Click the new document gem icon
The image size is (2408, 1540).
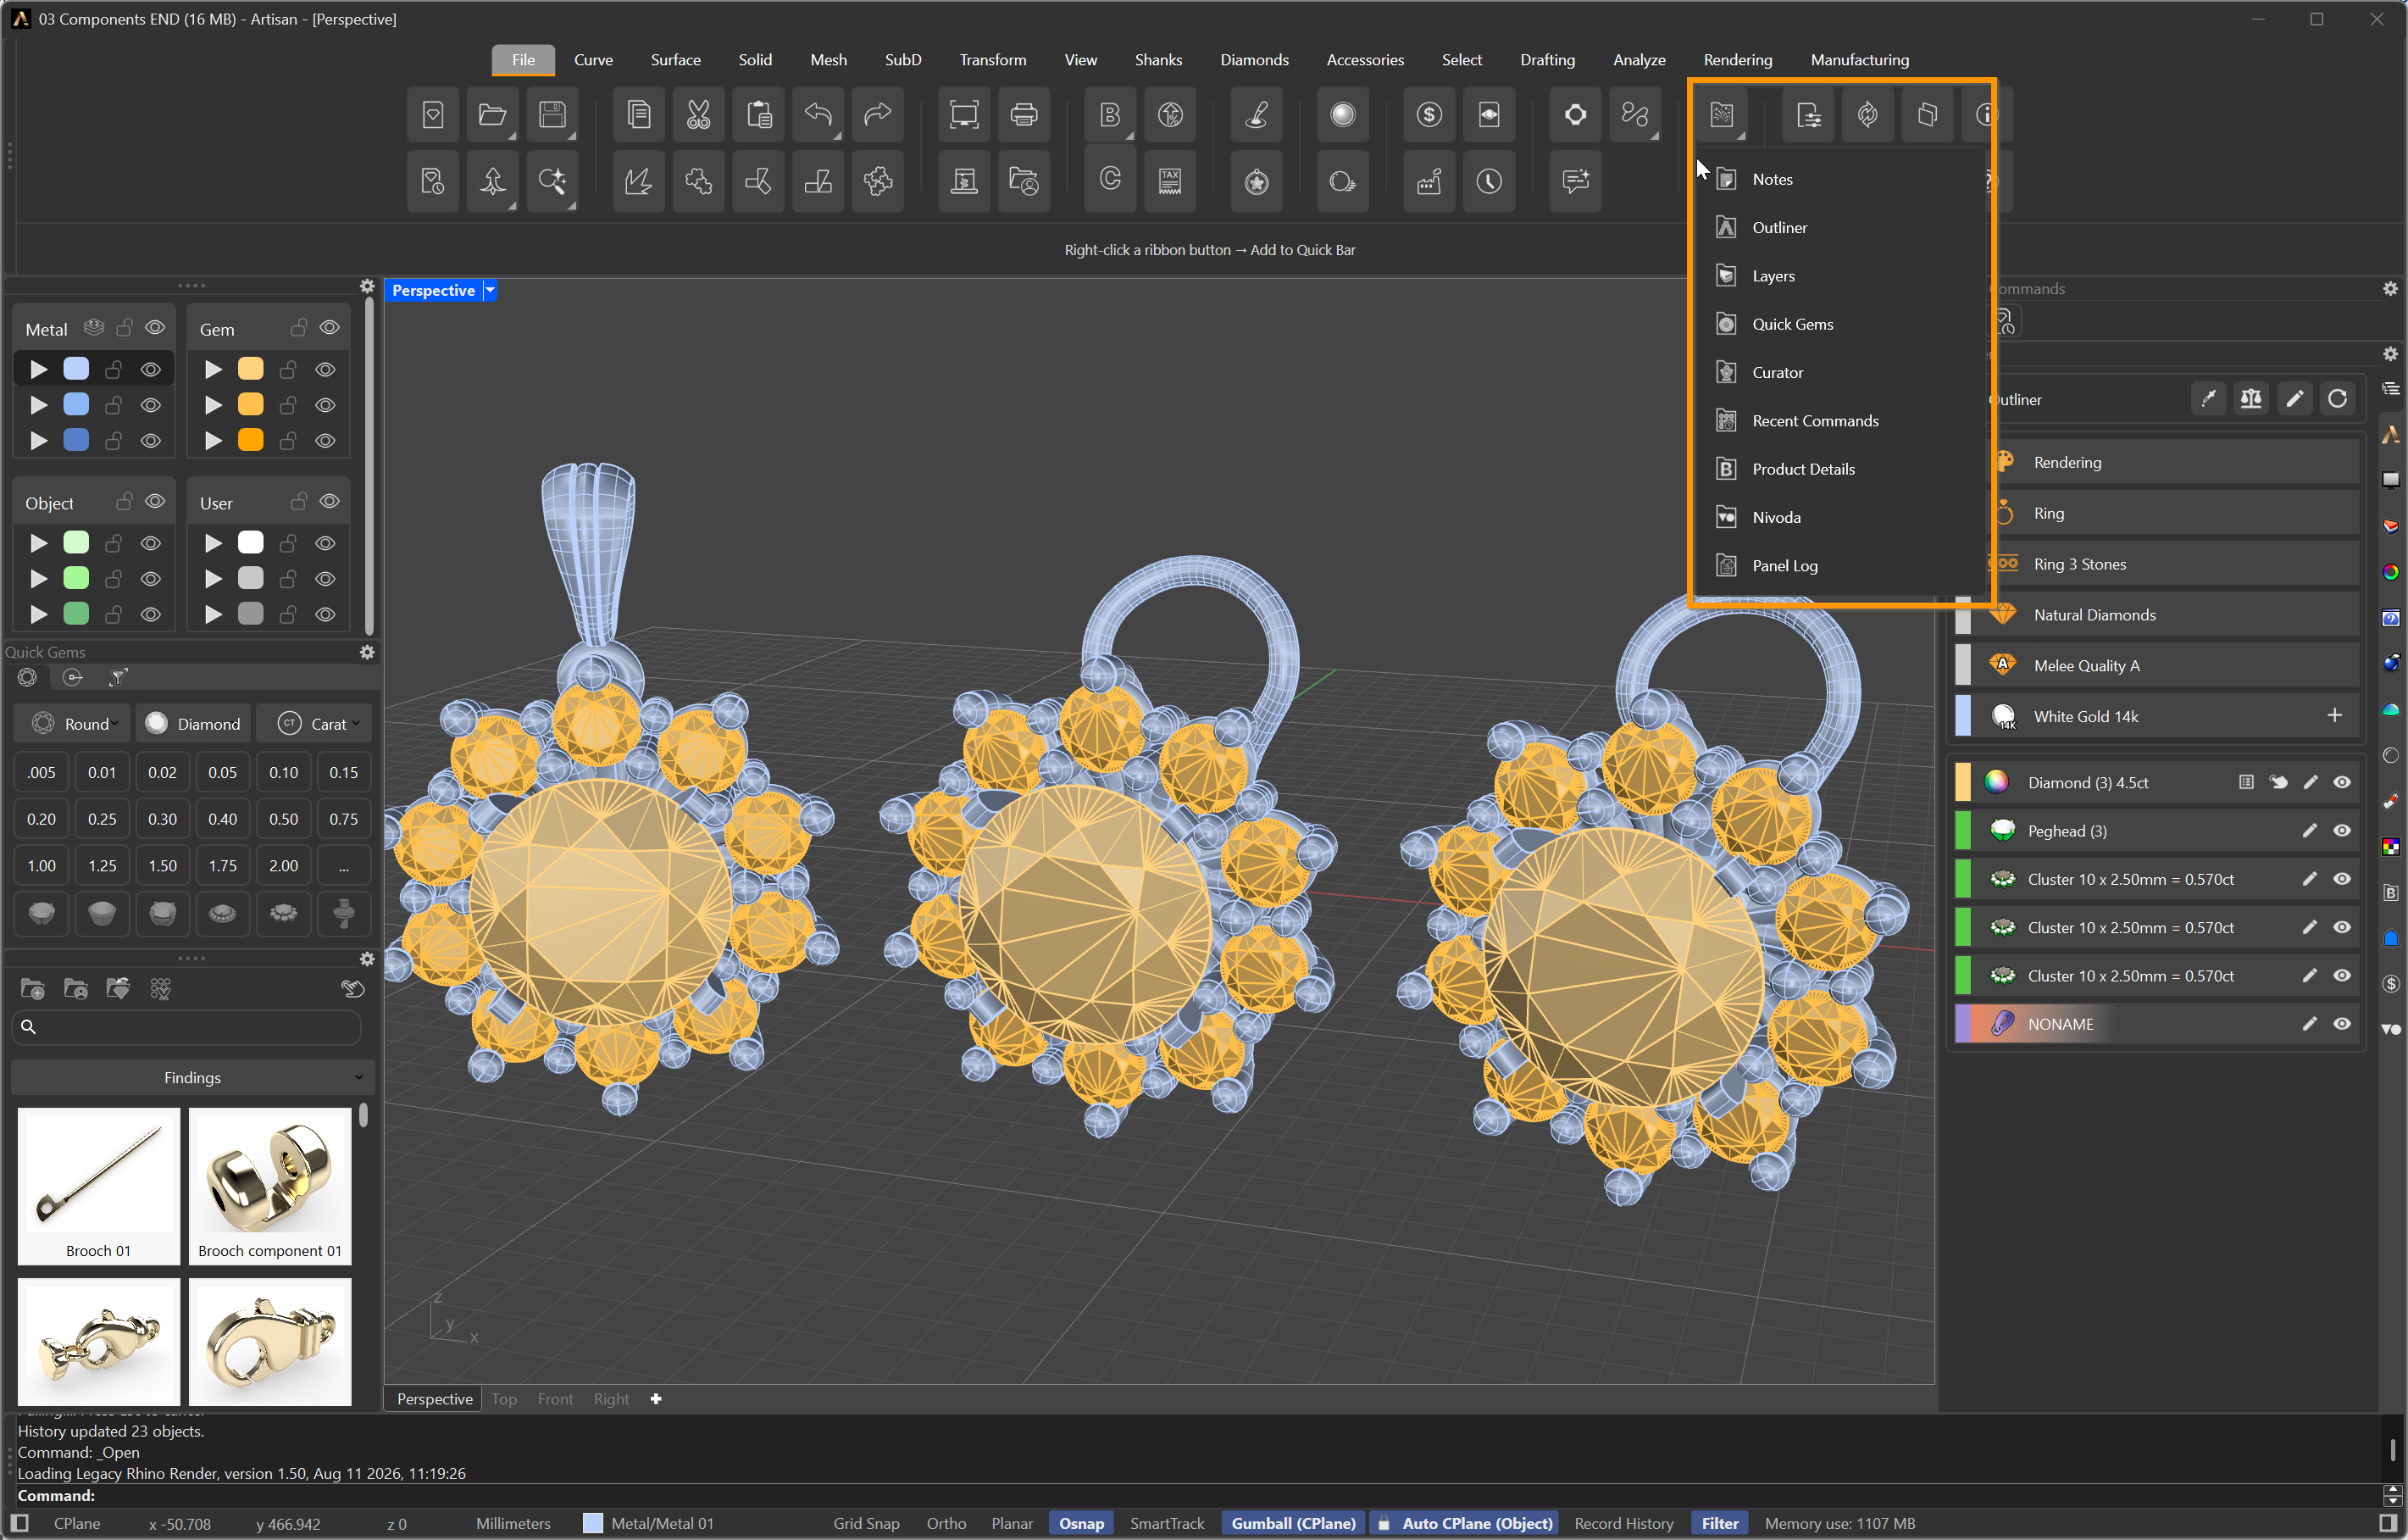(433, 115)
